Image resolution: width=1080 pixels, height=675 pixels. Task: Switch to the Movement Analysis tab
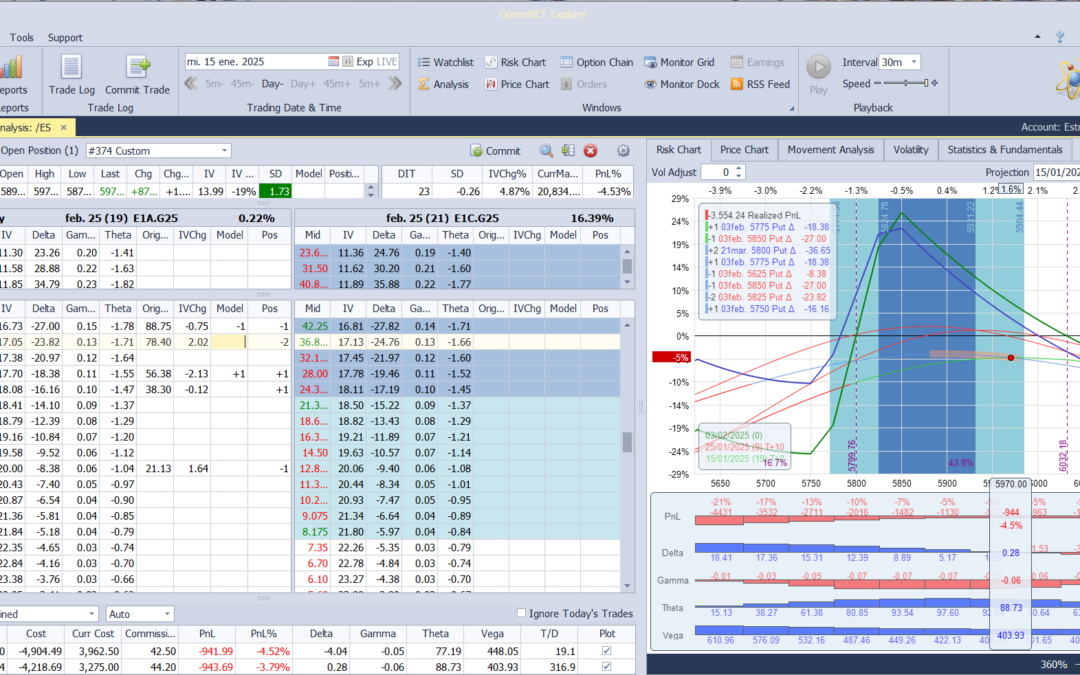(x=830, y=150)
